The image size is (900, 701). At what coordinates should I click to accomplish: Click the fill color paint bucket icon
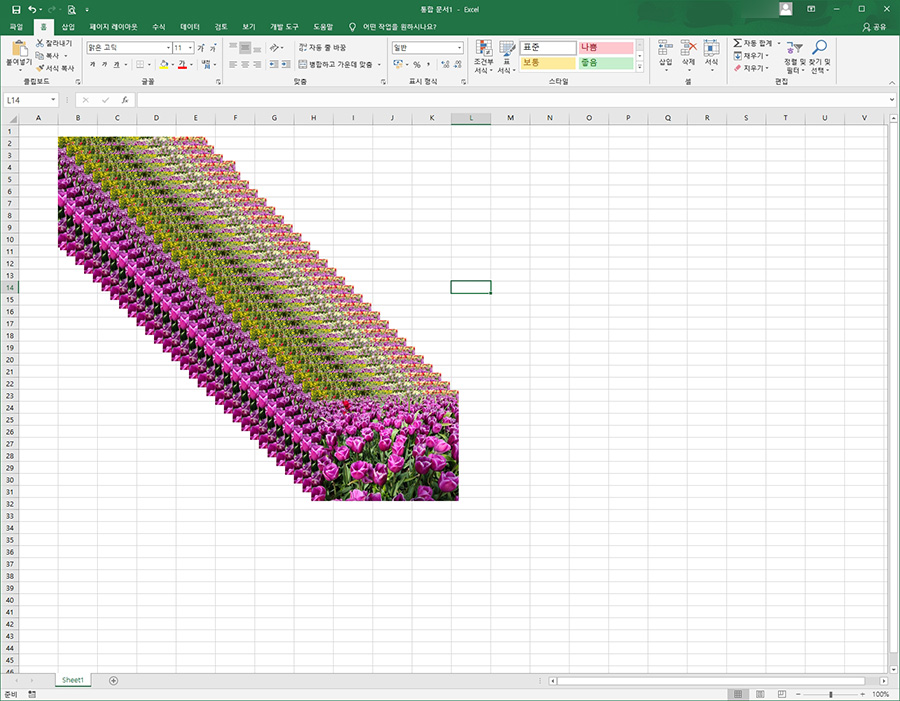click(164, 64)
